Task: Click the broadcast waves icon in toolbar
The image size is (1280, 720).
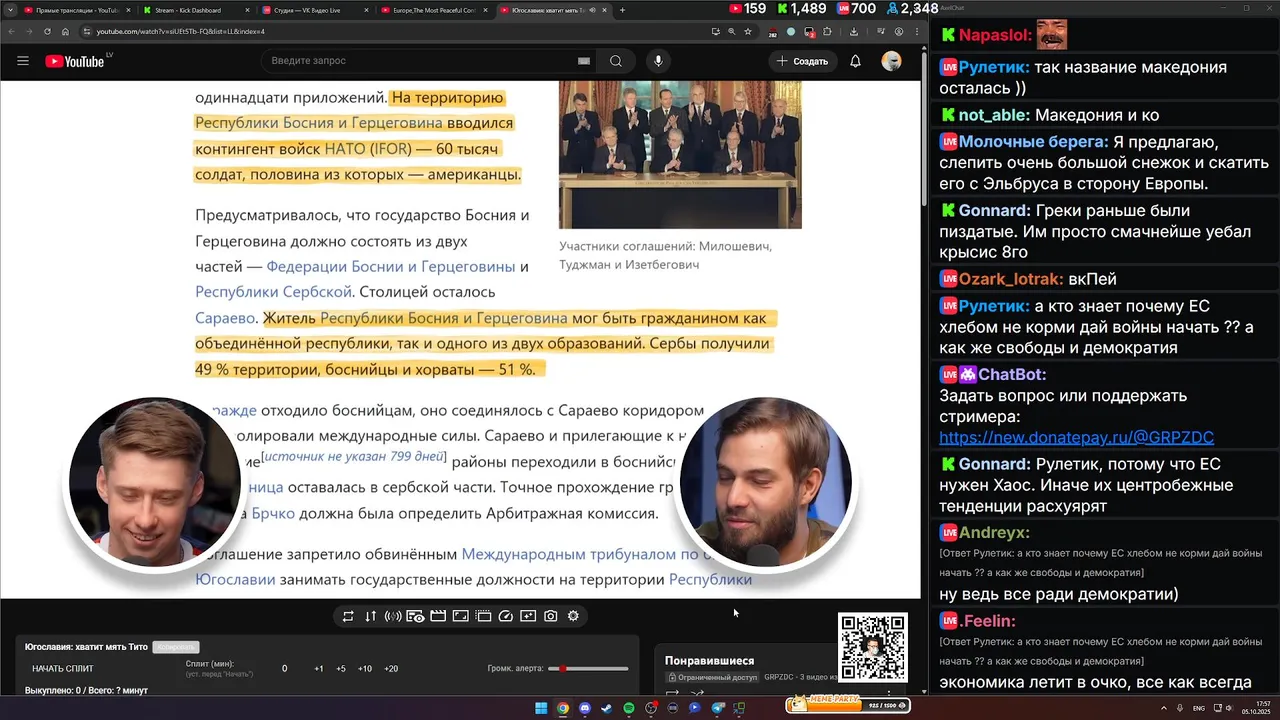Action: (x=392, y=616)
